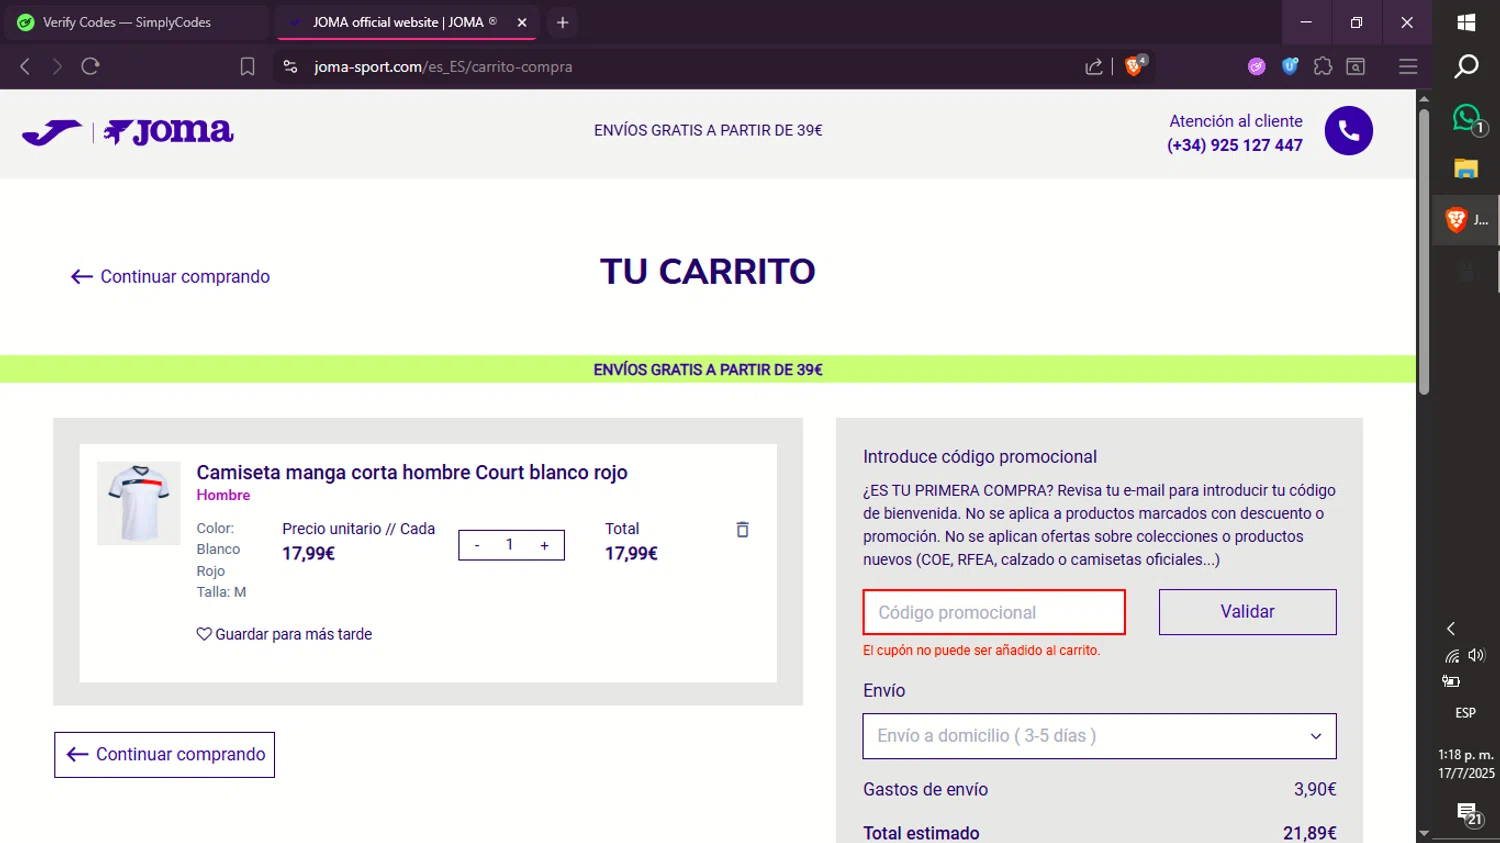This screenshot has width=1500, height=843.
Task: Increase quantity with plus button
Action: 544,545
